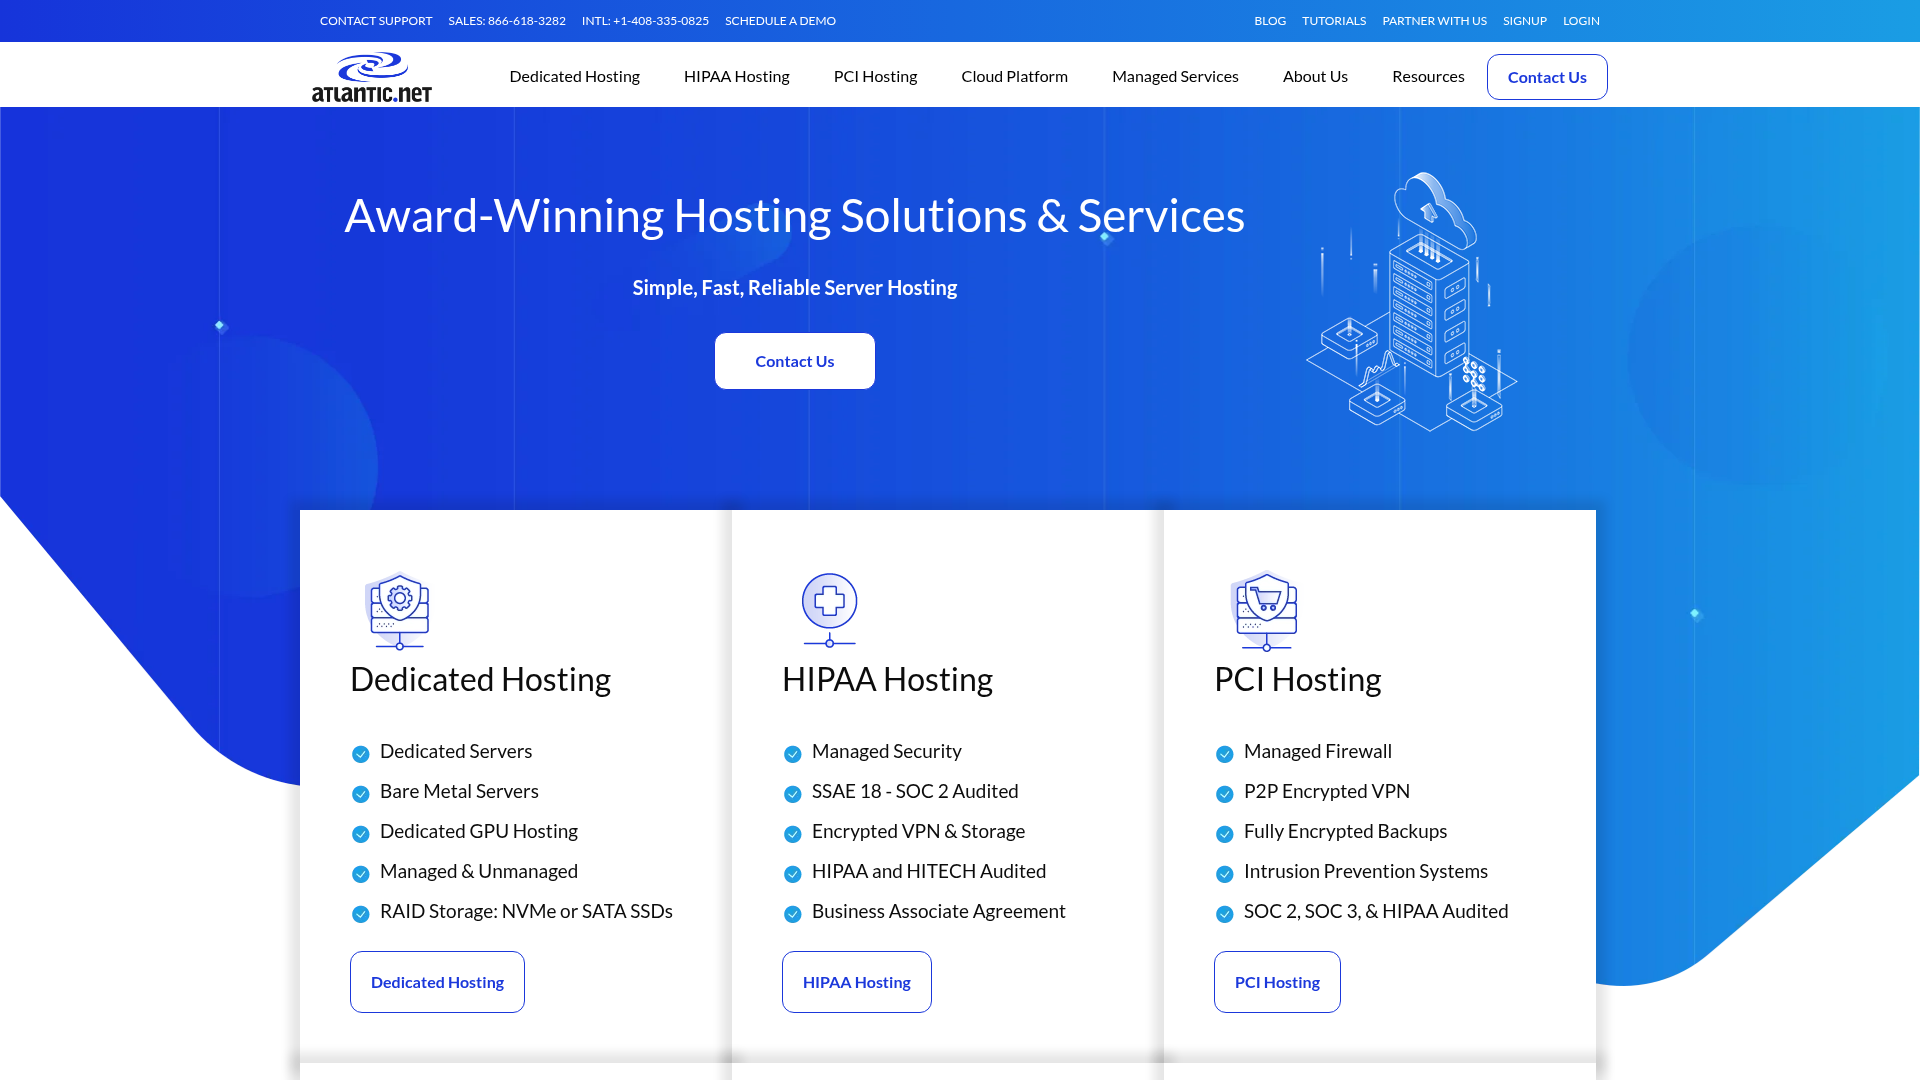
Task: Click the checkmark beside Bare Metal Servers
Action: click(x=360, y=794)
